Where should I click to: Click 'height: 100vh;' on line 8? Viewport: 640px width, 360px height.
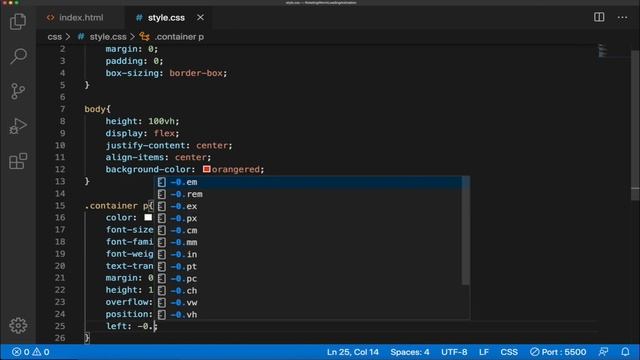point(142,121)
